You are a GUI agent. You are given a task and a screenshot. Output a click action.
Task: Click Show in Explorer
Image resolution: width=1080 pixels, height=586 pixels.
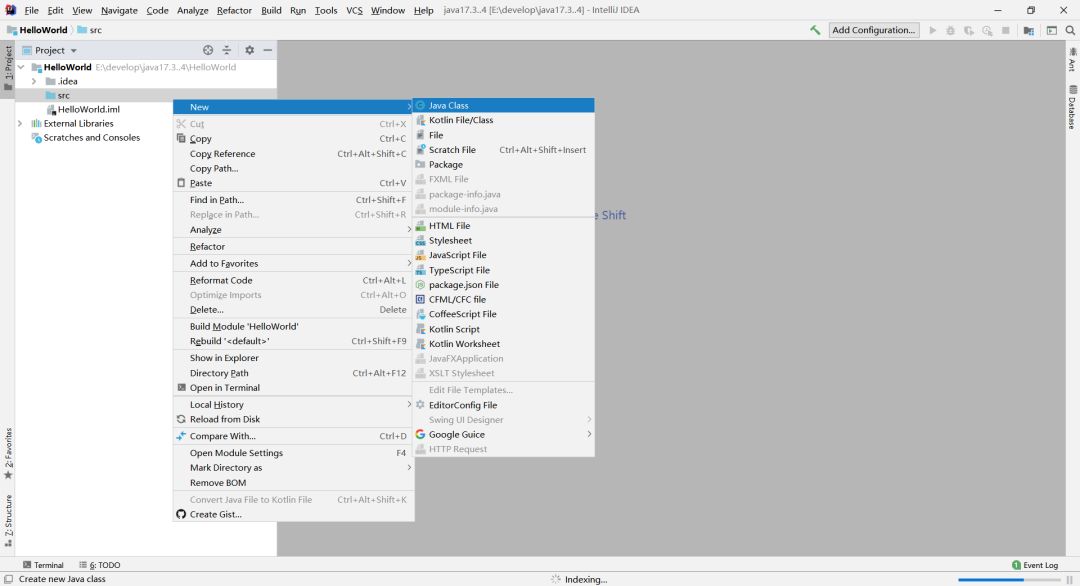tap(293, 358)
